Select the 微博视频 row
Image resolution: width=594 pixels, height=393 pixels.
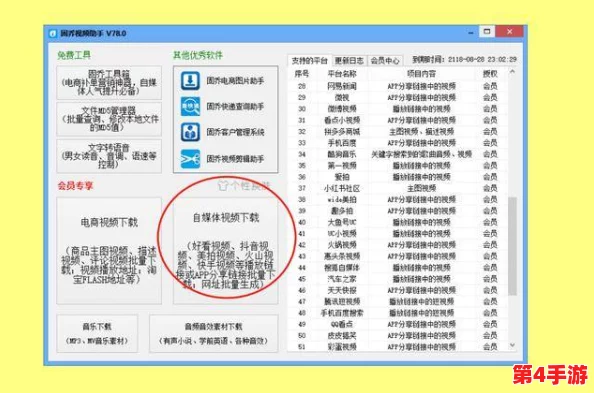click(398, 109)
